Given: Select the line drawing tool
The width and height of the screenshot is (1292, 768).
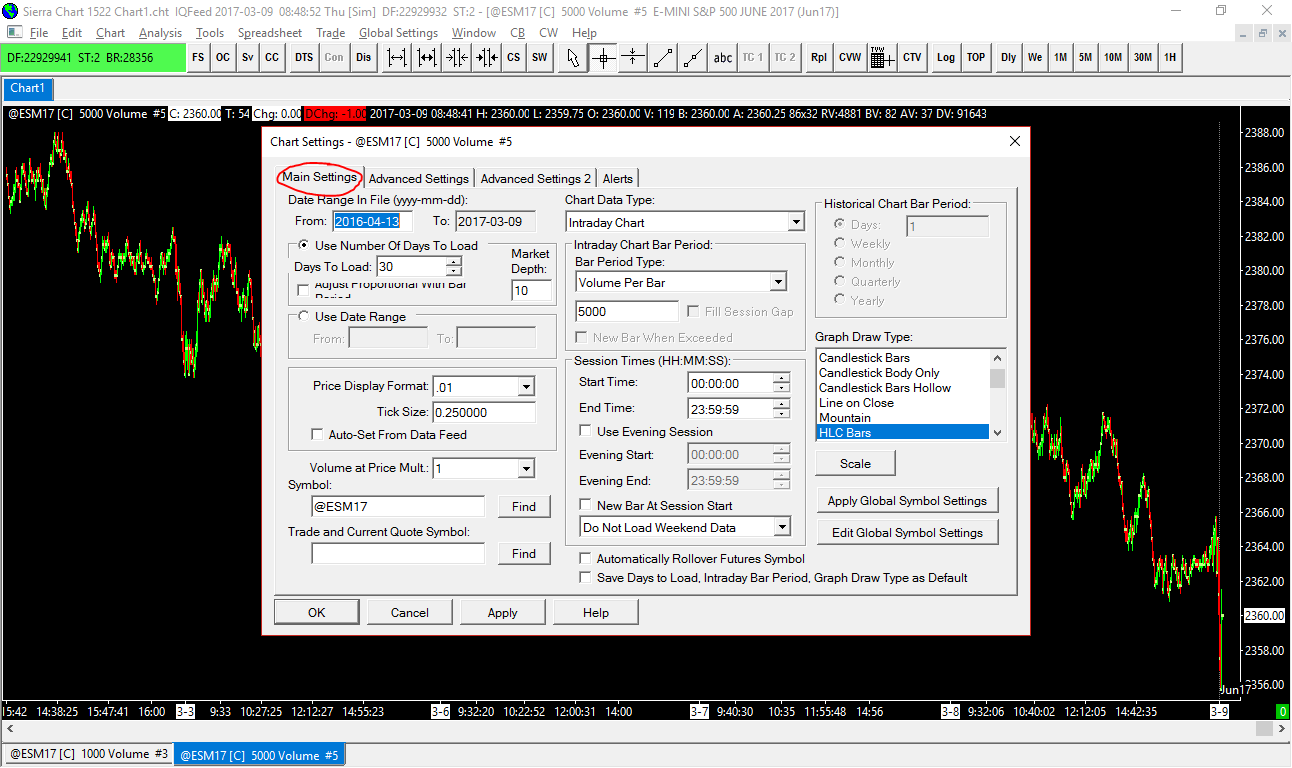Looking at the screenshot, I should tap(662, 58).
